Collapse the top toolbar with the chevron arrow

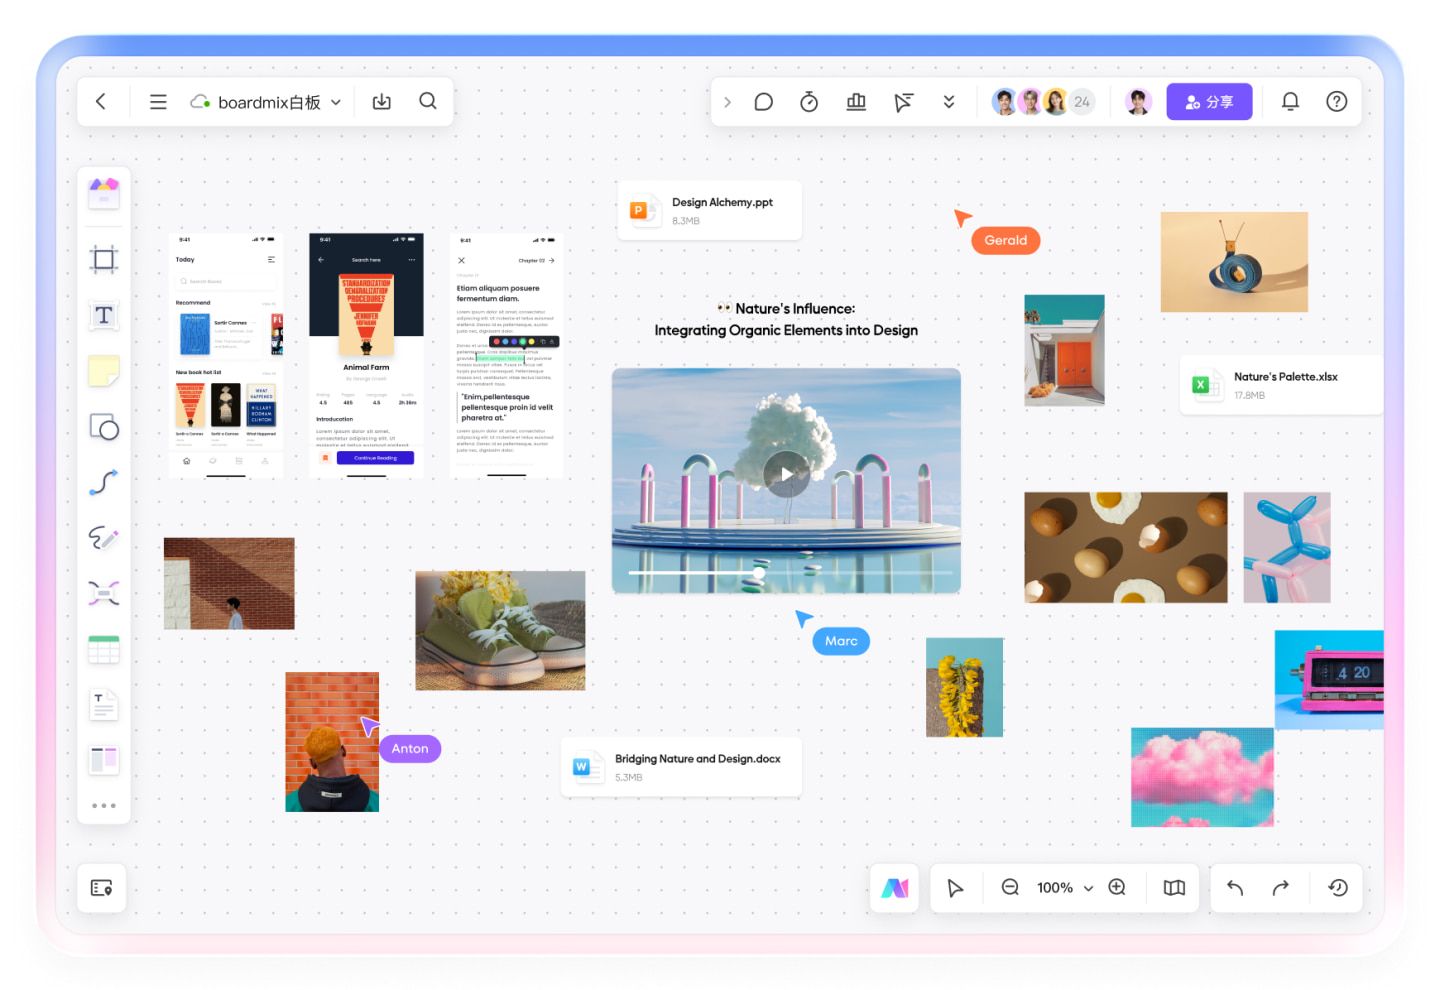tap(727, 102)
